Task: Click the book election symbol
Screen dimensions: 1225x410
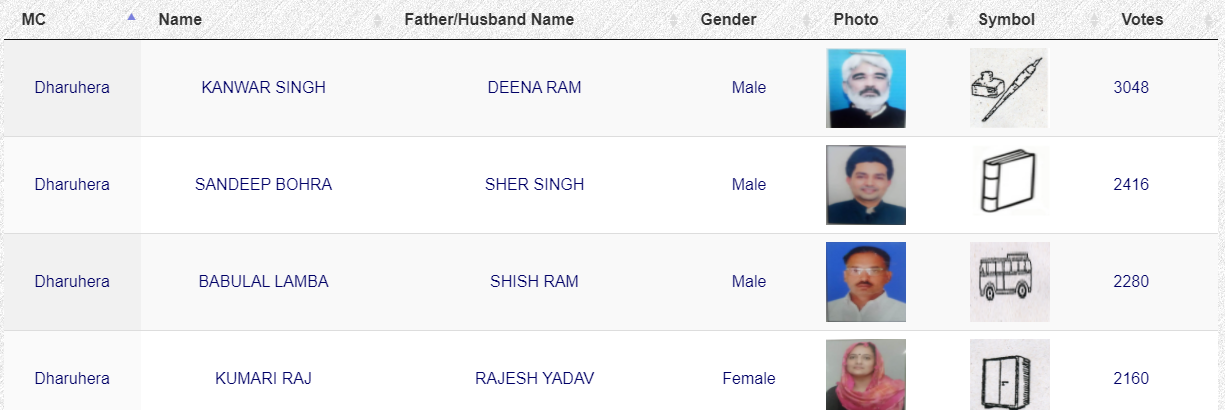Action: pos(1008,184)
